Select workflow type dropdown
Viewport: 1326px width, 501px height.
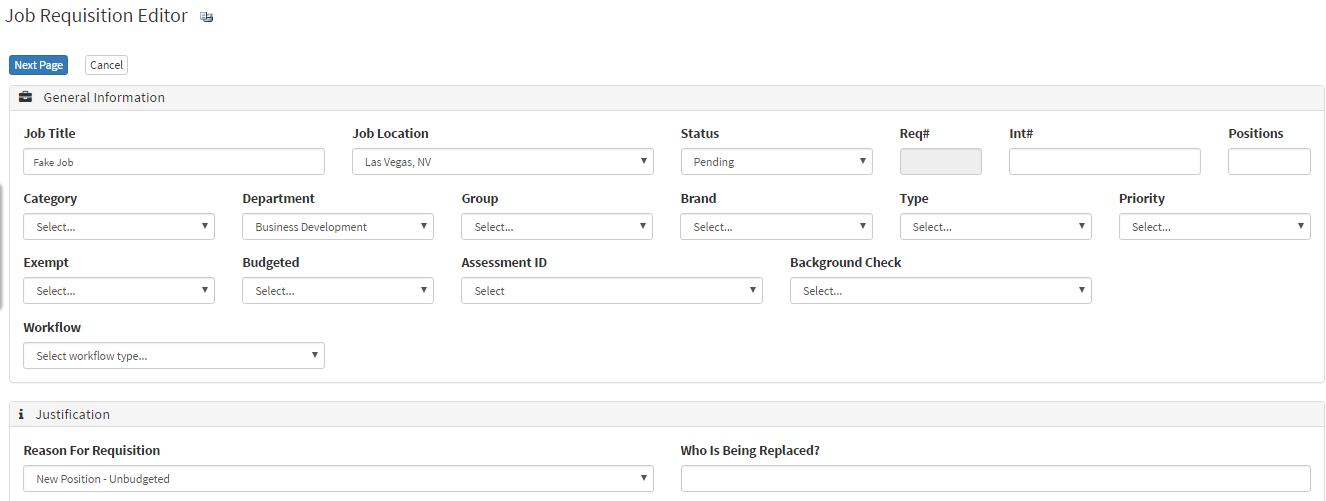coord(174,356)
